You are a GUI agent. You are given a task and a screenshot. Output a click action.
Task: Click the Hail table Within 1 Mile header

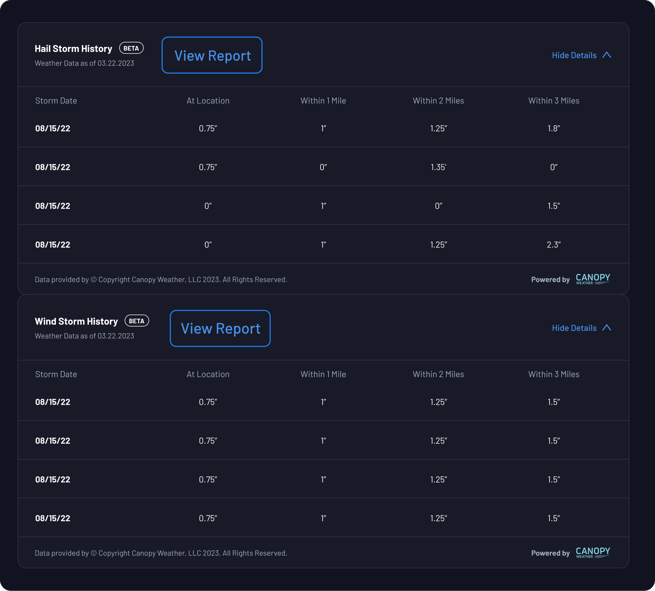click(323, 101)
